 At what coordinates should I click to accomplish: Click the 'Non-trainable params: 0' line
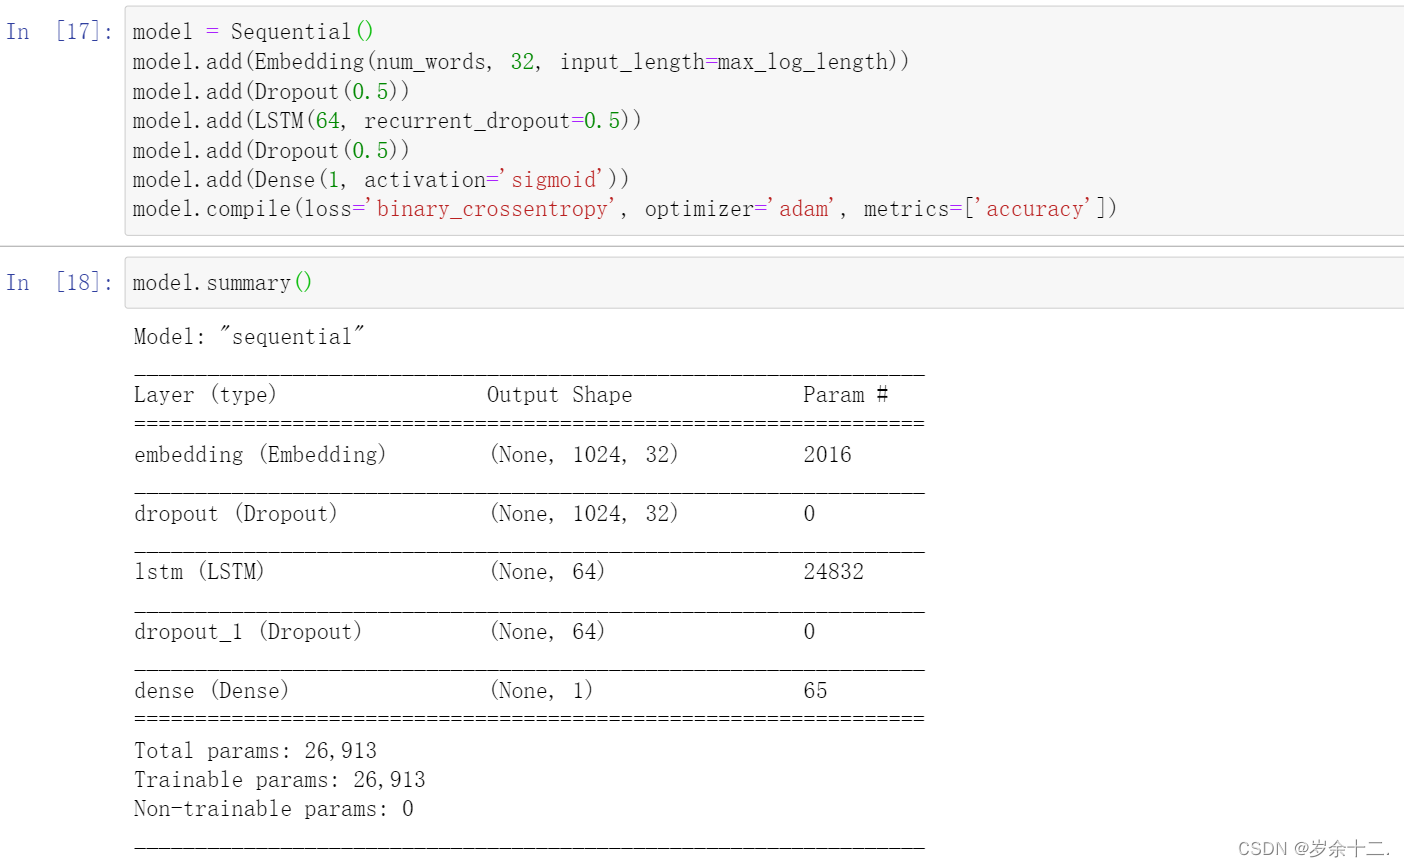[274, 809]
